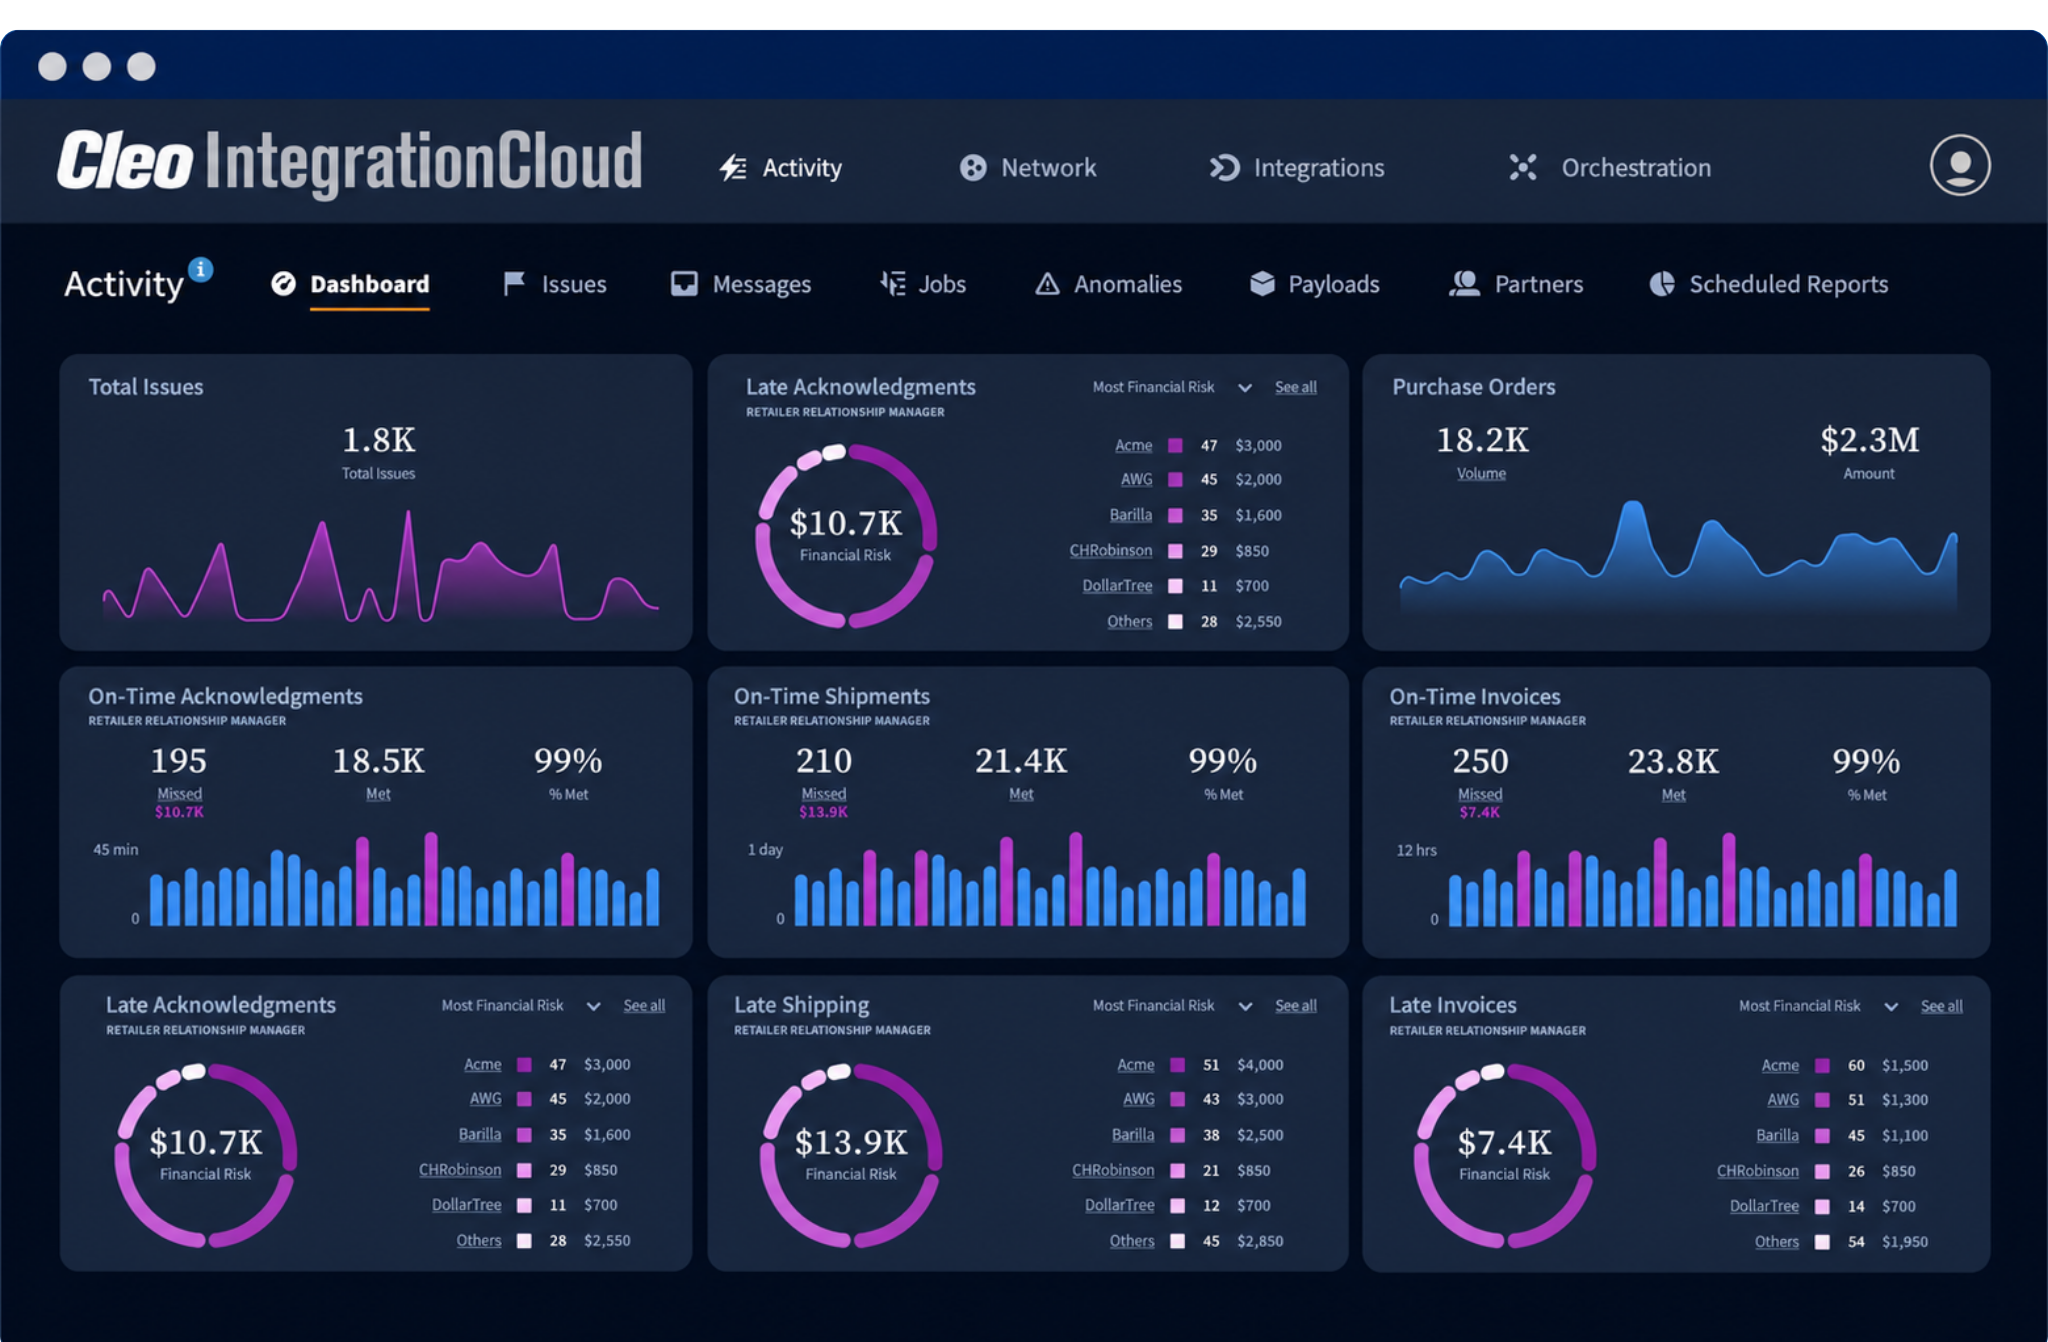Click the Barilla link in top Late Acknowledgments
Viewport: 2048px width, 1342px height.
tap(1130, 515)
